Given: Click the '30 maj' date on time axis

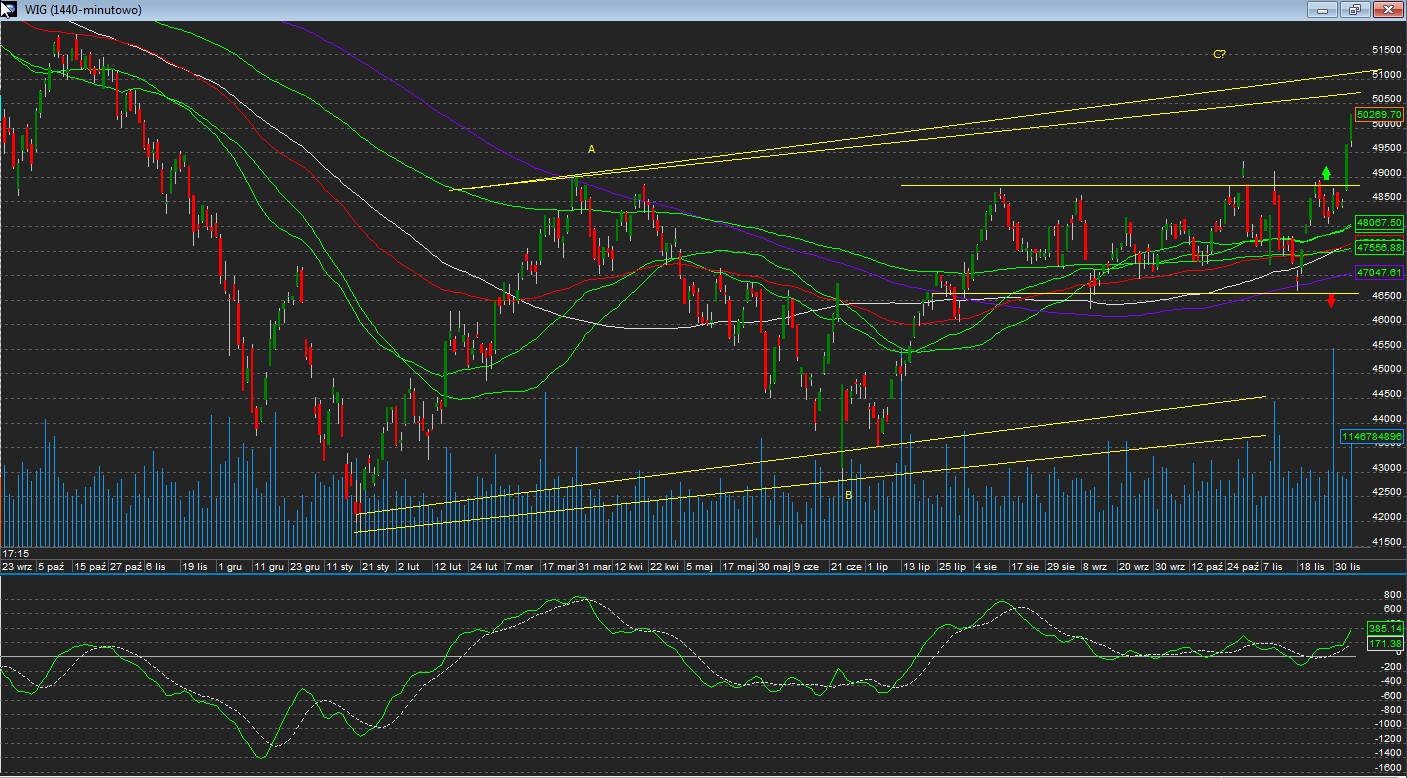Looking at the screenshot, I should pyautogui.click(x=773, y=566).
